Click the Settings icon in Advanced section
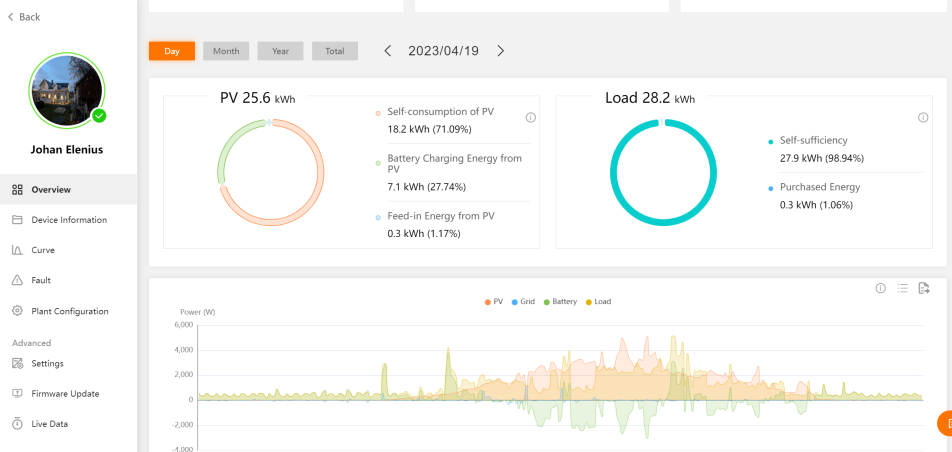Screen dimensions: 952x452 tap(18, 363)
